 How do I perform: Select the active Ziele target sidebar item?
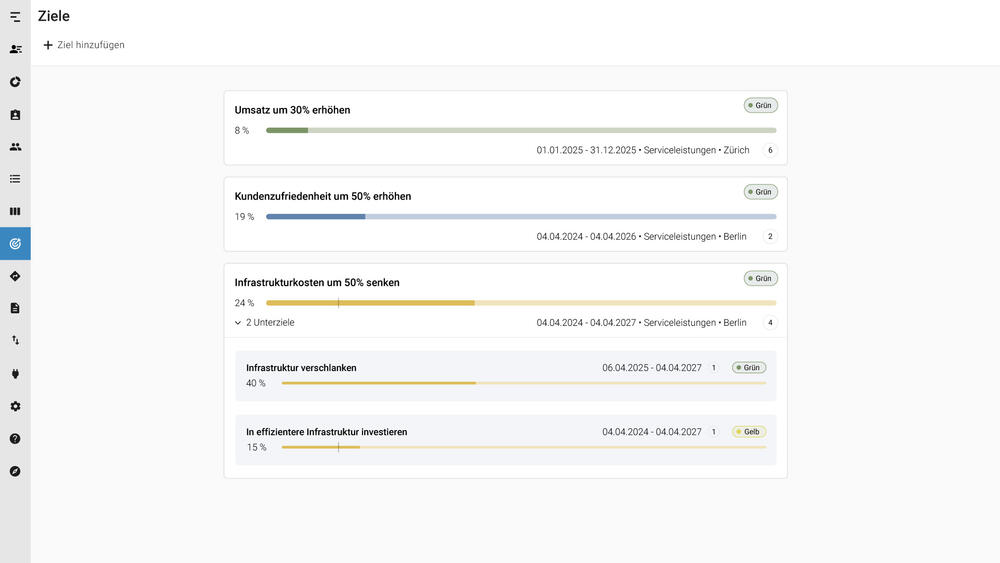15,243
